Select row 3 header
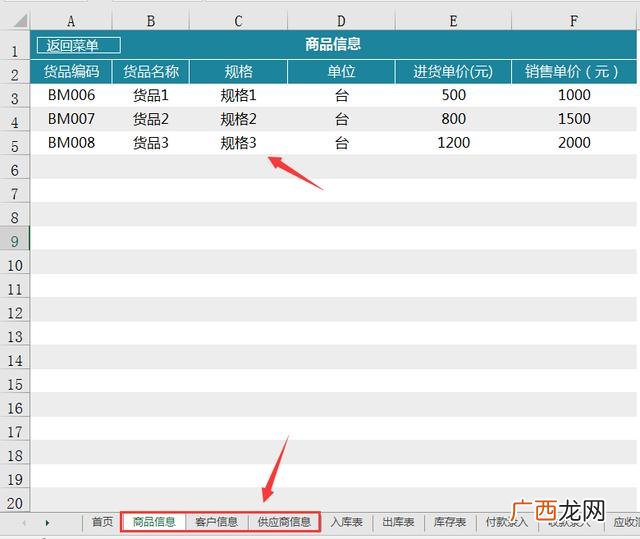 pyautogui.click(x=15, y=98)
